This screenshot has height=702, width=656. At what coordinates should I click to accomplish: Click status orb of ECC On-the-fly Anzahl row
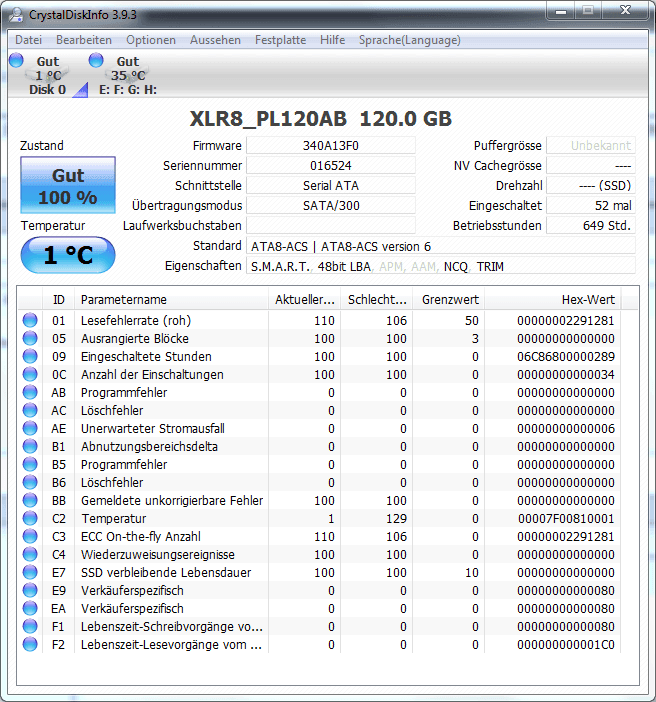[x=30, y=536]
